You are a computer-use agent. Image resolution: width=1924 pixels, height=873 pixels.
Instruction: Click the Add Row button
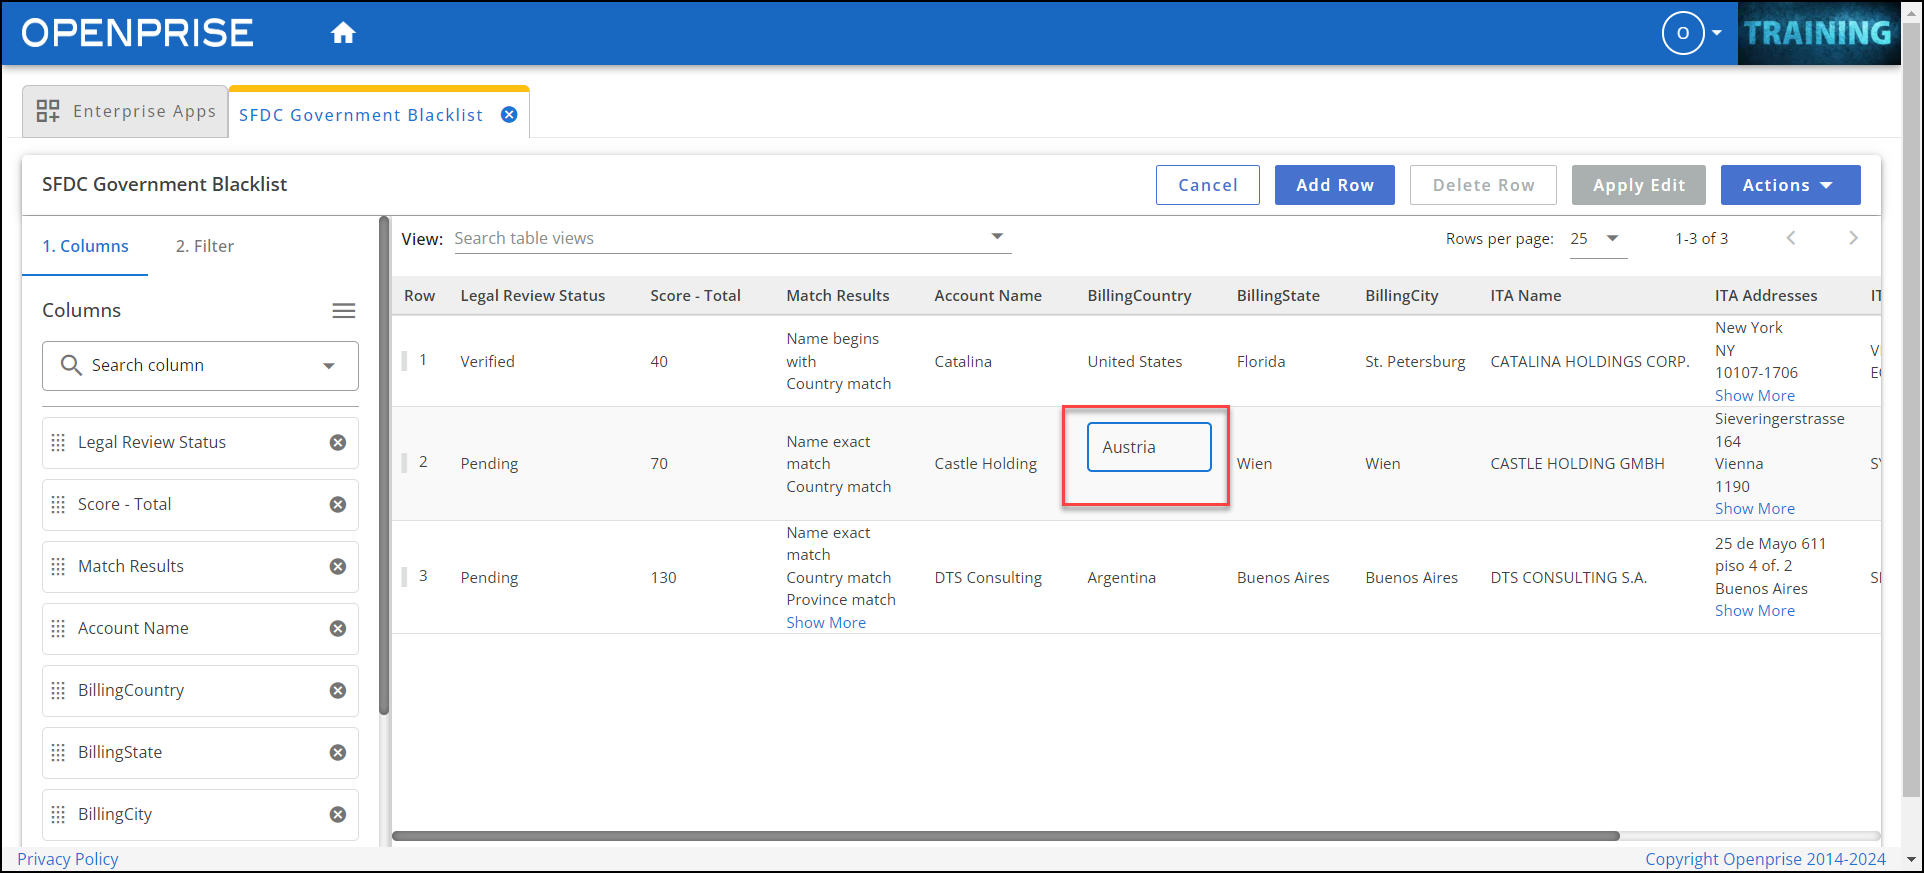pos(1334,185)
